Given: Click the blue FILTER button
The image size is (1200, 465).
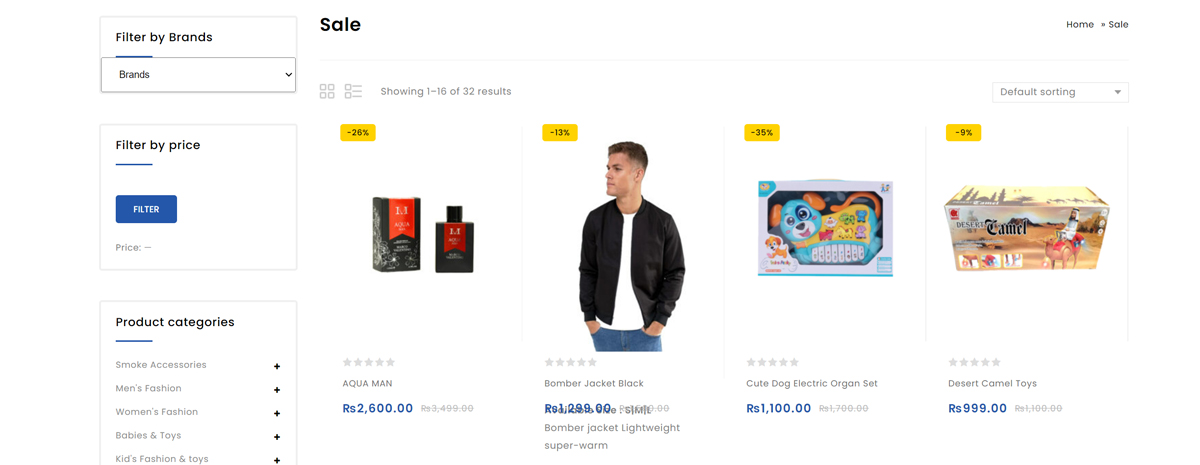Looking at the screenshot, I should click(x=146, y=209).
